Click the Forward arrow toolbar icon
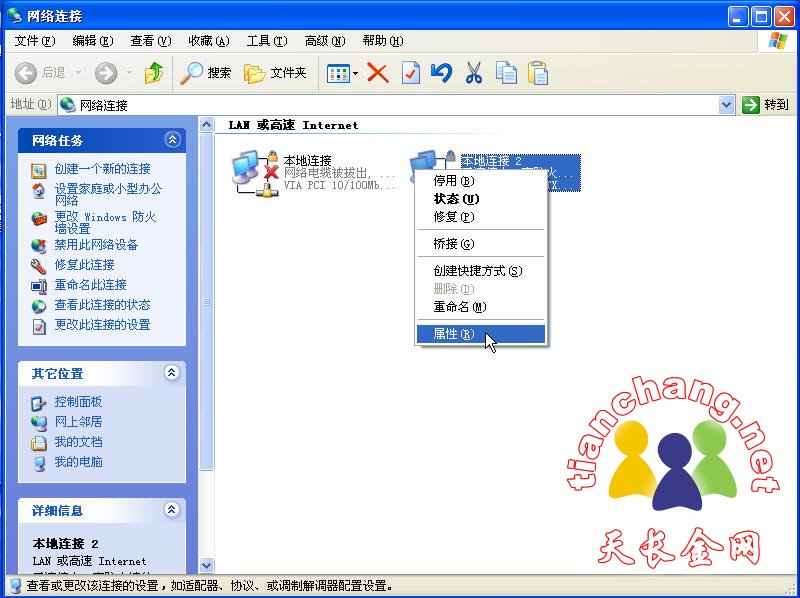 click(106, 73)
